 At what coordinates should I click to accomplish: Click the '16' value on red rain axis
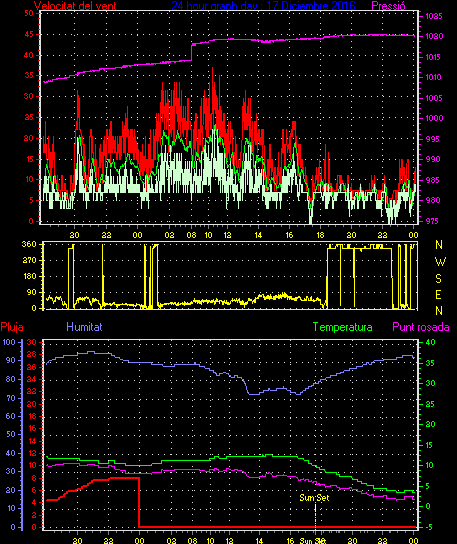[x=32, y=428]
